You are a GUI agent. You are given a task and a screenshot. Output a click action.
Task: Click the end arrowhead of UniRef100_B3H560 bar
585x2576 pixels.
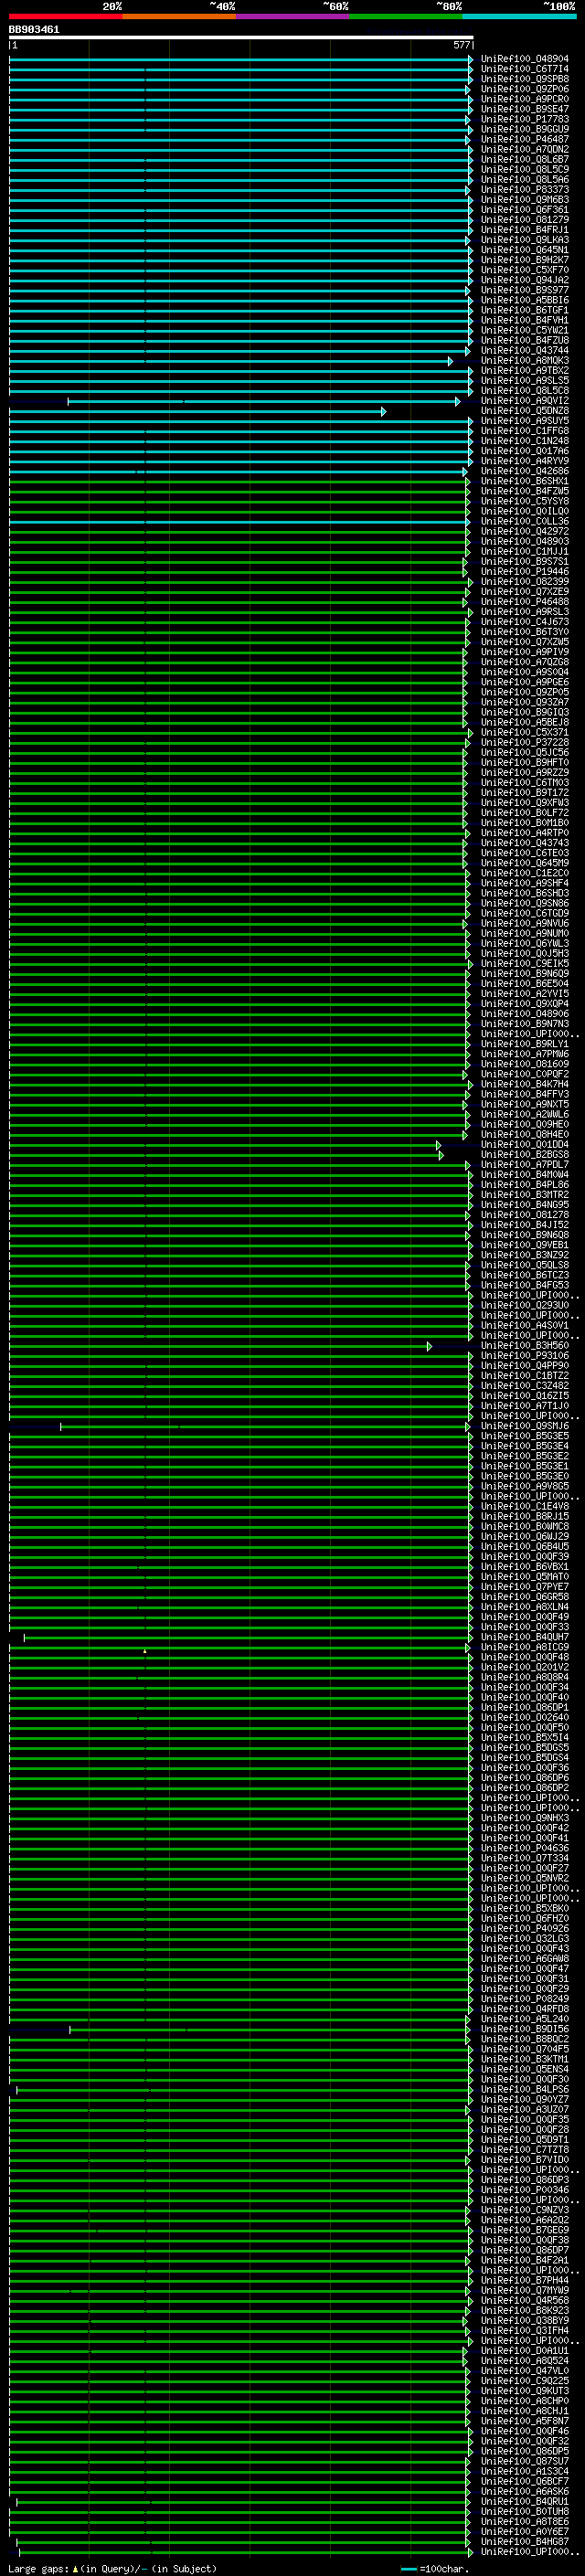429,1346
